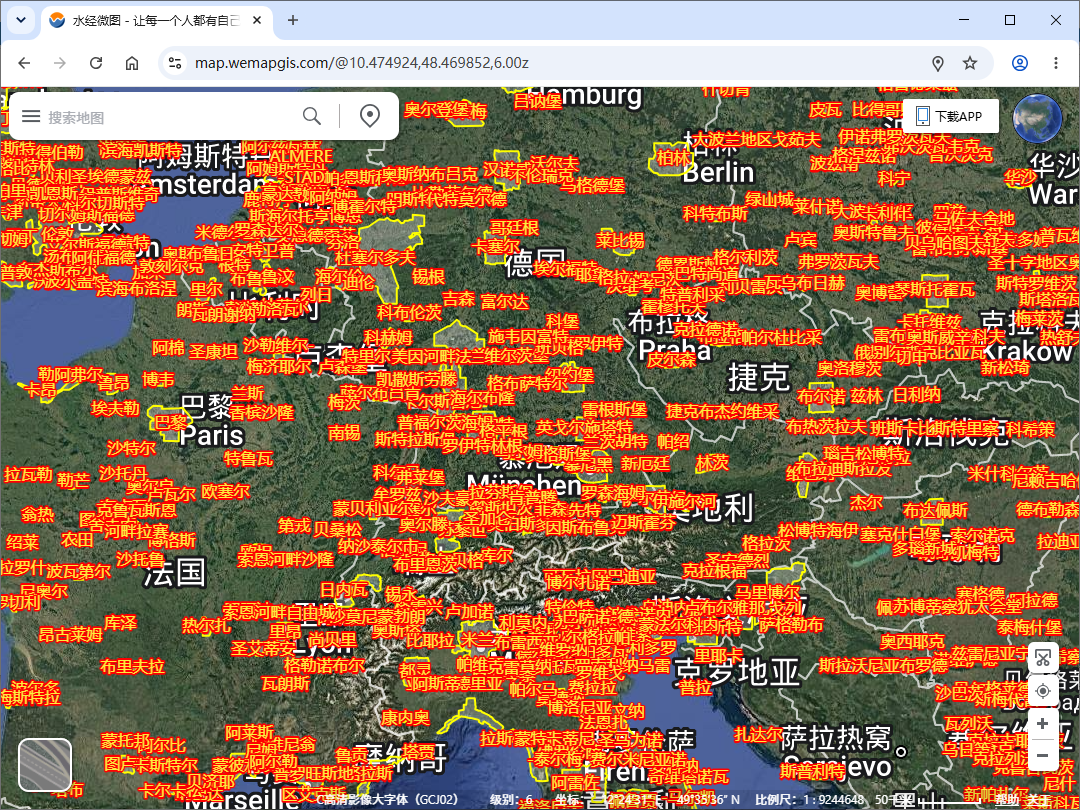The width and height of the screenshot is (1080, 810).
Task: Click the 康内奥 map label
Action: 406,718
